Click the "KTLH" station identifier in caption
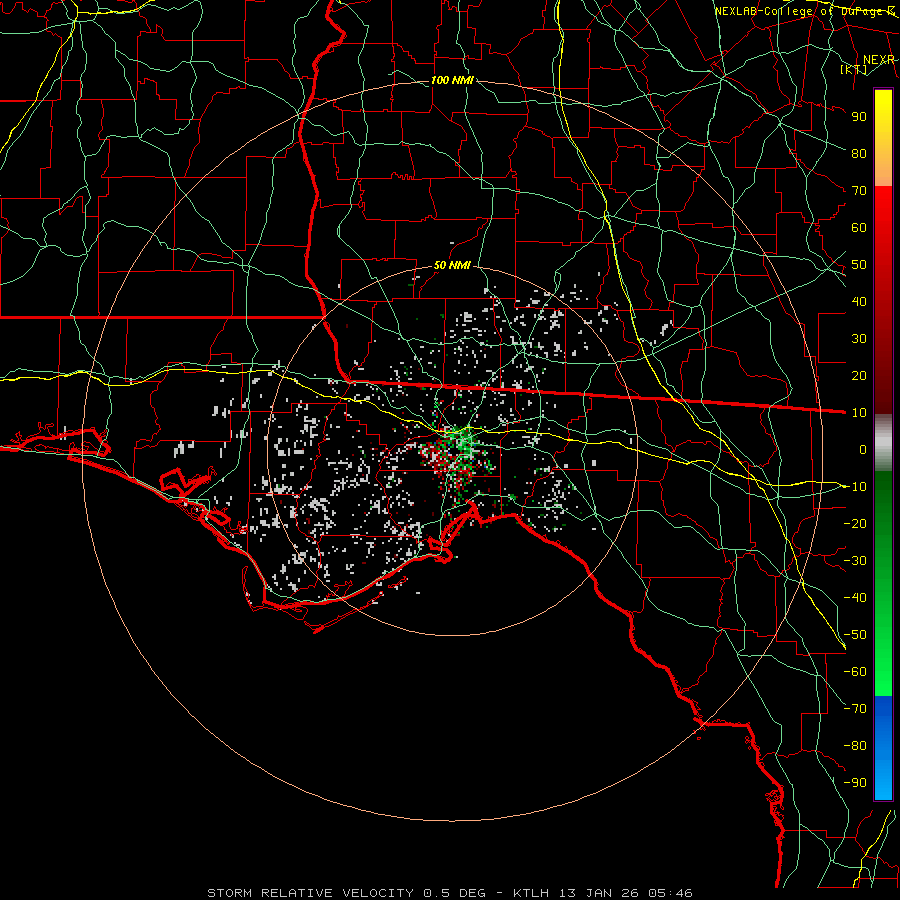This screenshot has height=900, width=900. coord(531,893)
